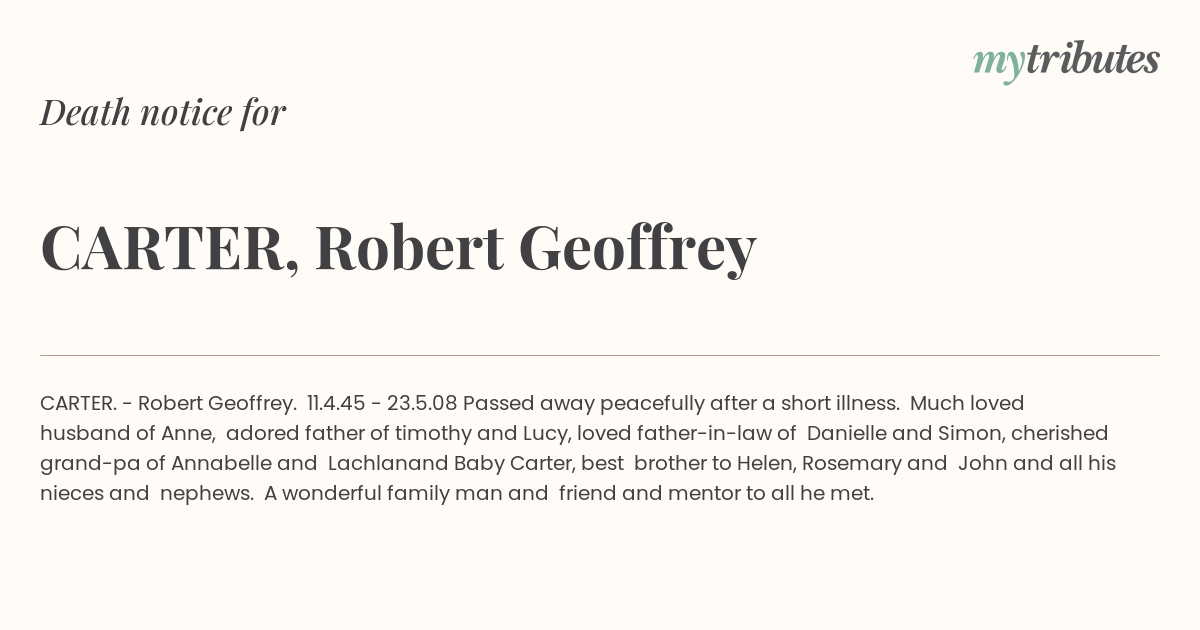Click the name Robert in the title
This screenshot has height=630, width=1200.
(x=409, y=248)
